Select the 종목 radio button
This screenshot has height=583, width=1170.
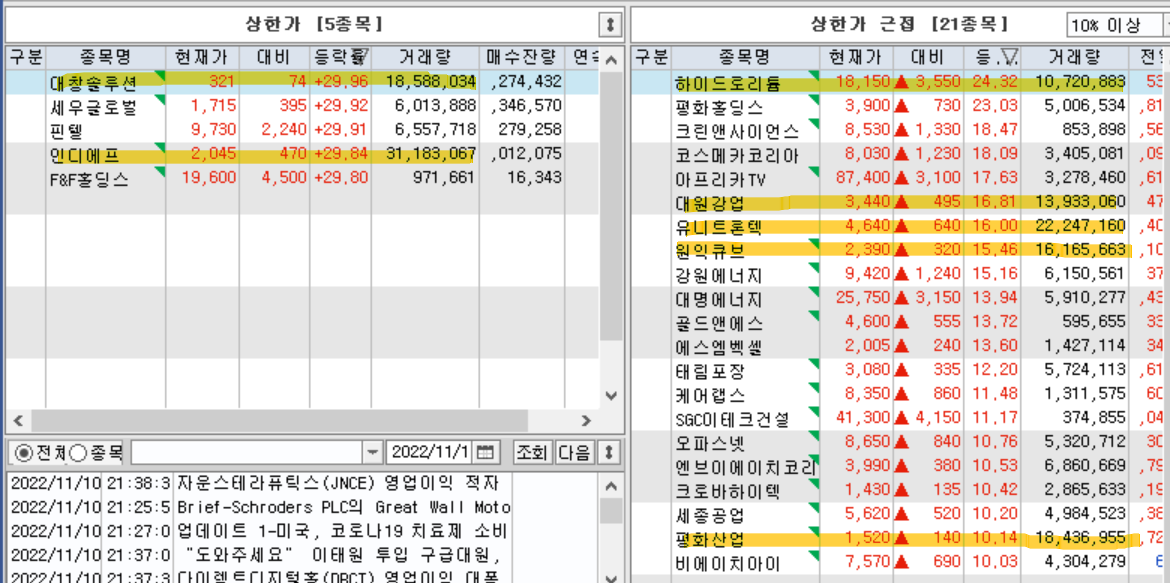tap(77, 452)
